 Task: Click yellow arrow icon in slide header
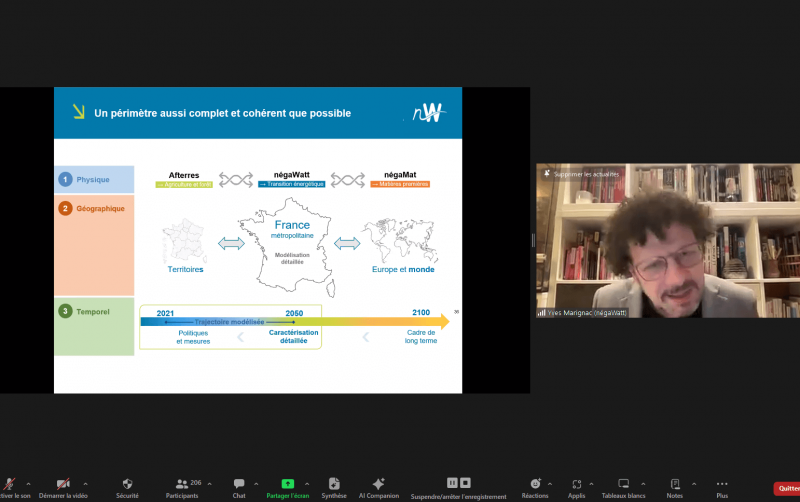tap(79, 111)
